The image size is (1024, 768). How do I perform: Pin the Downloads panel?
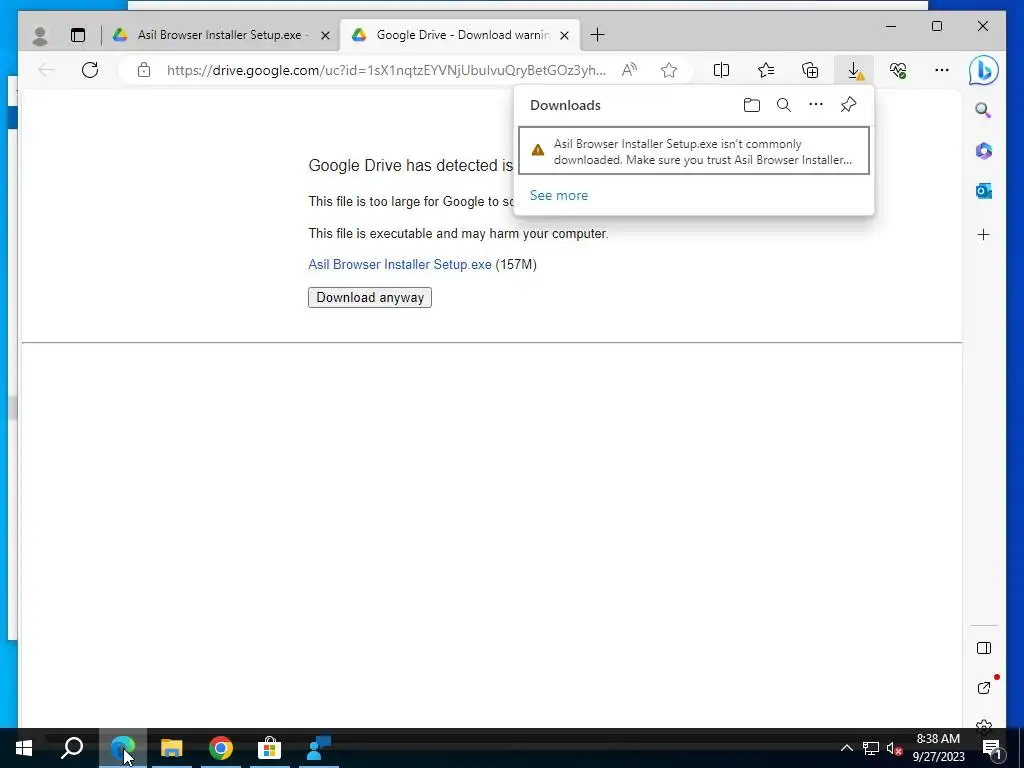click(x=848, y=104)
